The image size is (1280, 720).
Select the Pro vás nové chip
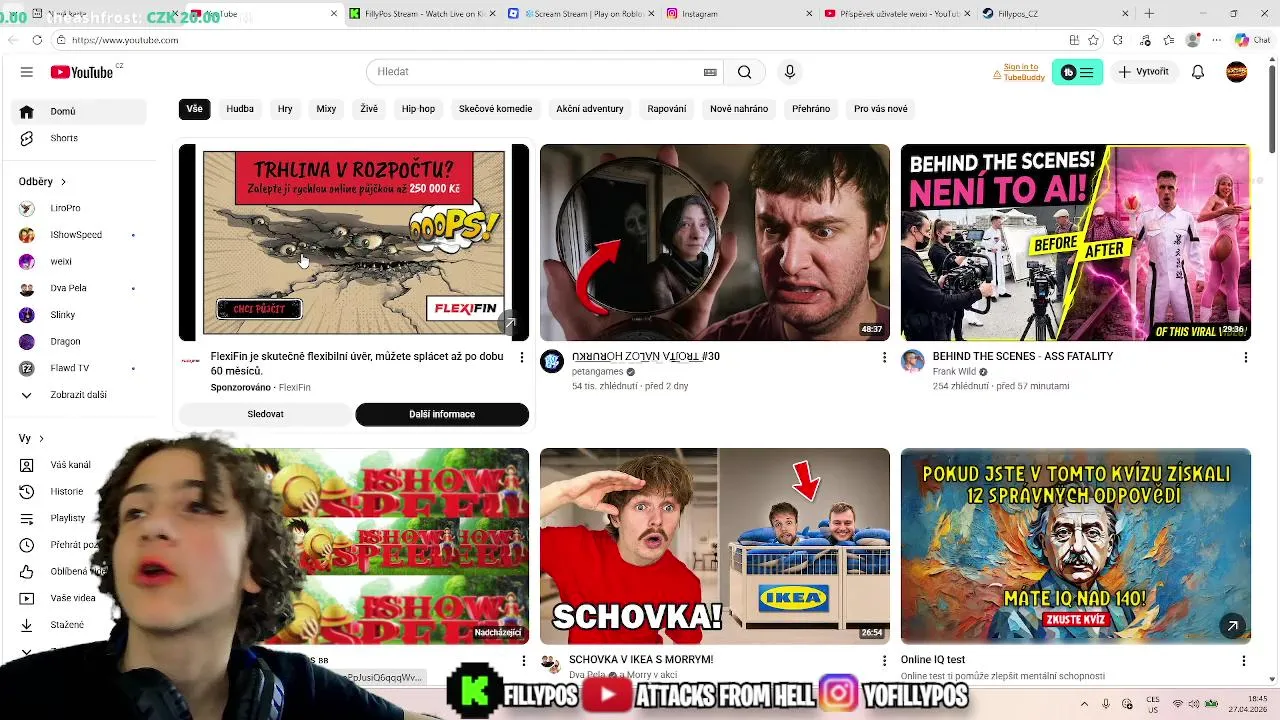[881, 109]
